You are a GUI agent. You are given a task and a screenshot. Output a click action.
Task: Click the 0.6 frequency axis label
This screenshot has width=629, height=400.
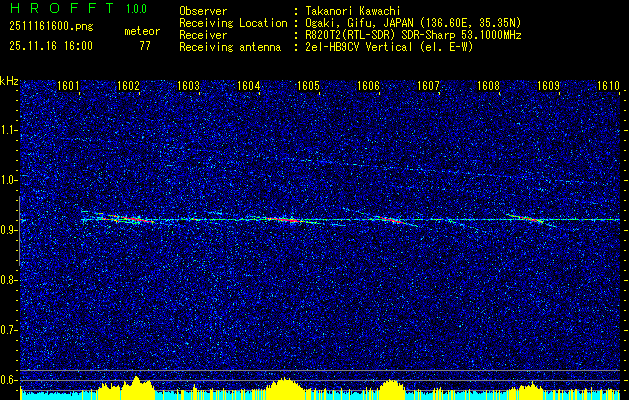coord(8,380)
